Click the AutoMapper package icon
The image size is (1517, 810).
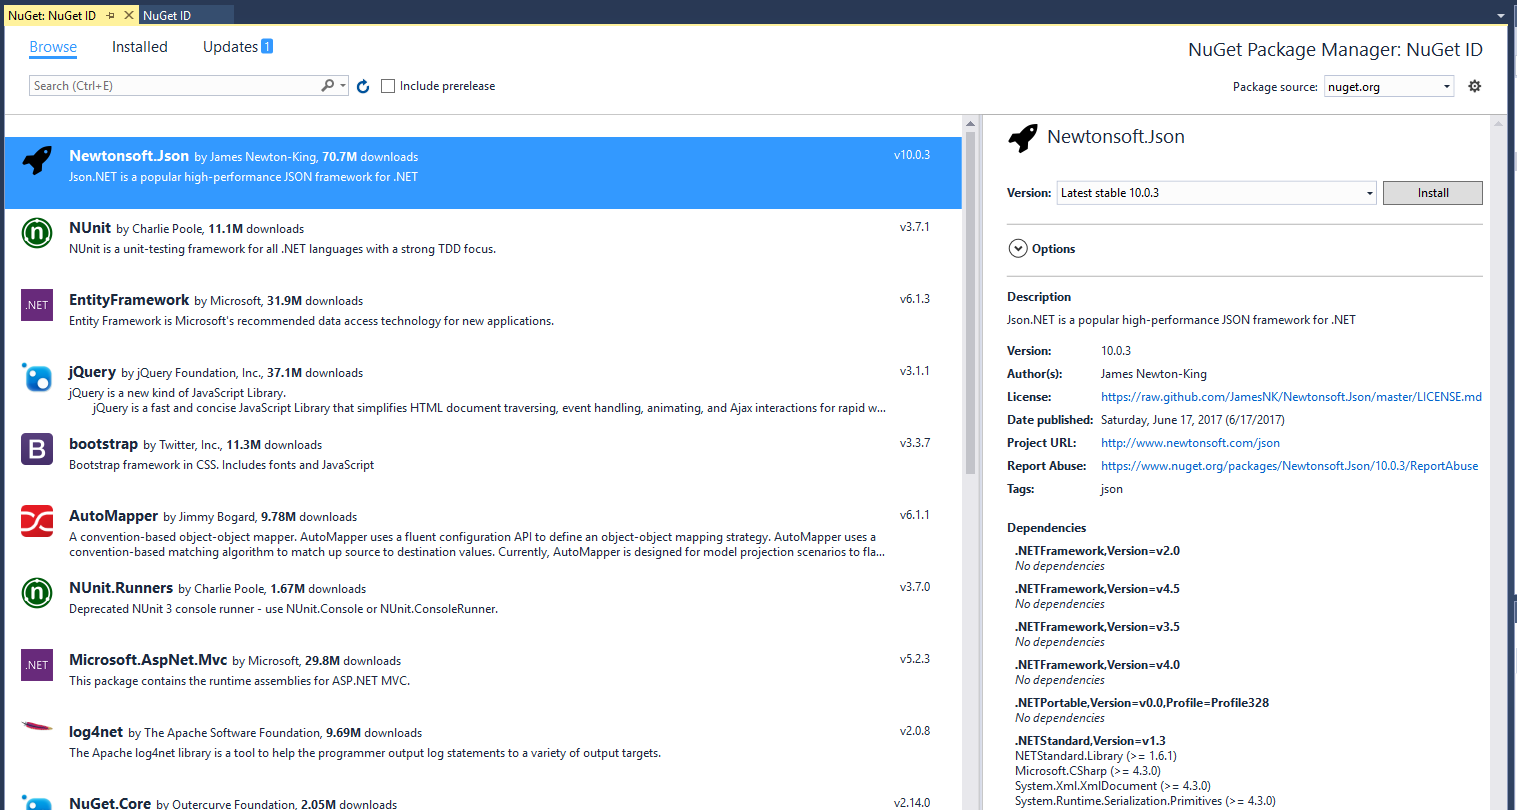tap(37, 521)
